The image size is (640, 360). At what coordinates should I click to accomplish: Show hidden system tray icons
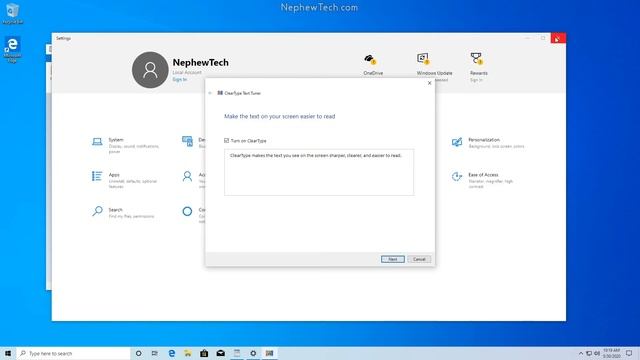click(x=581, y=353)
